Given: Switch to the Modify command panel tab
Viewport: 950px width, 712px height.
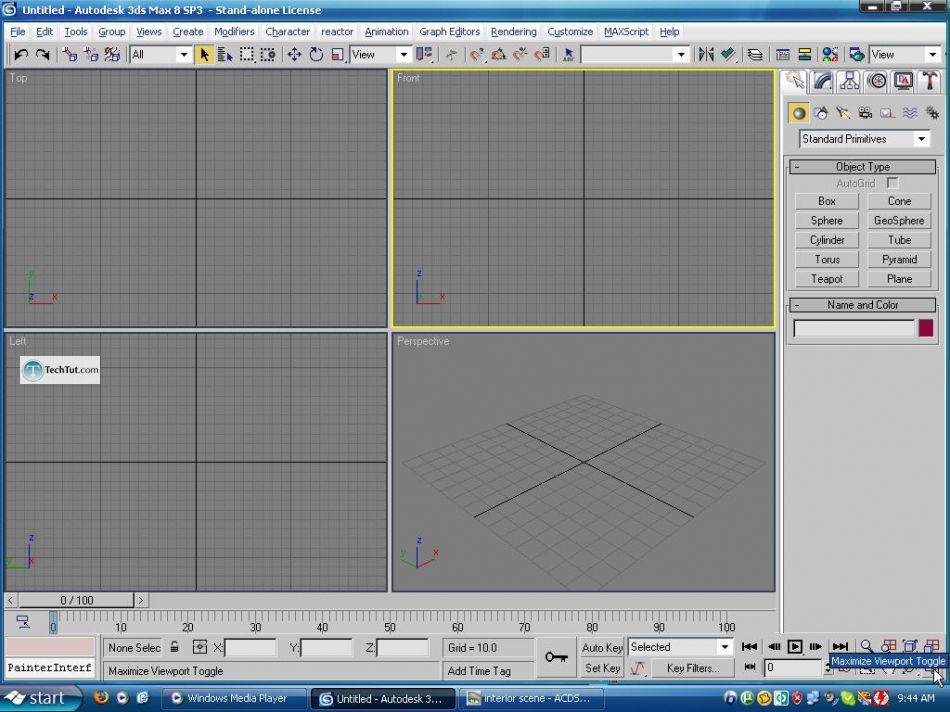Looking at the screenshot, I should pos(822,81).
